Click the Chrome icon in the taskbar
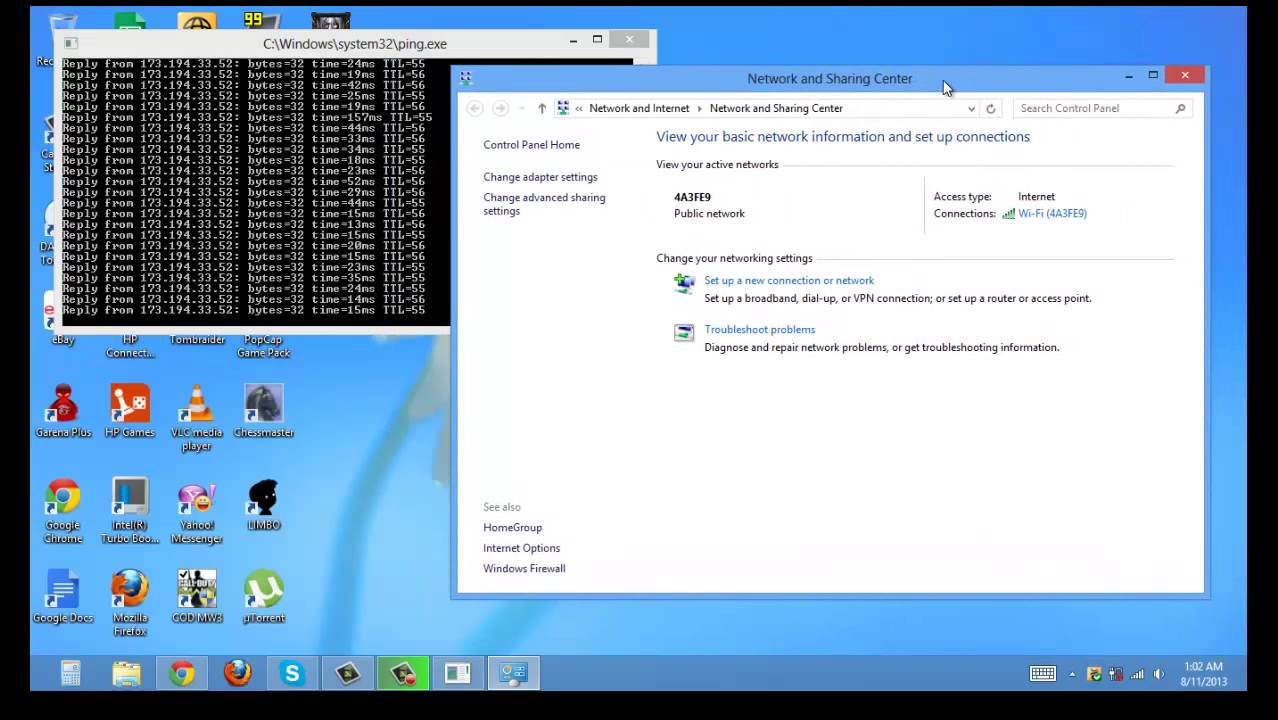The height and width of the screenshot is (720, 1278). [x=182, y=673]
